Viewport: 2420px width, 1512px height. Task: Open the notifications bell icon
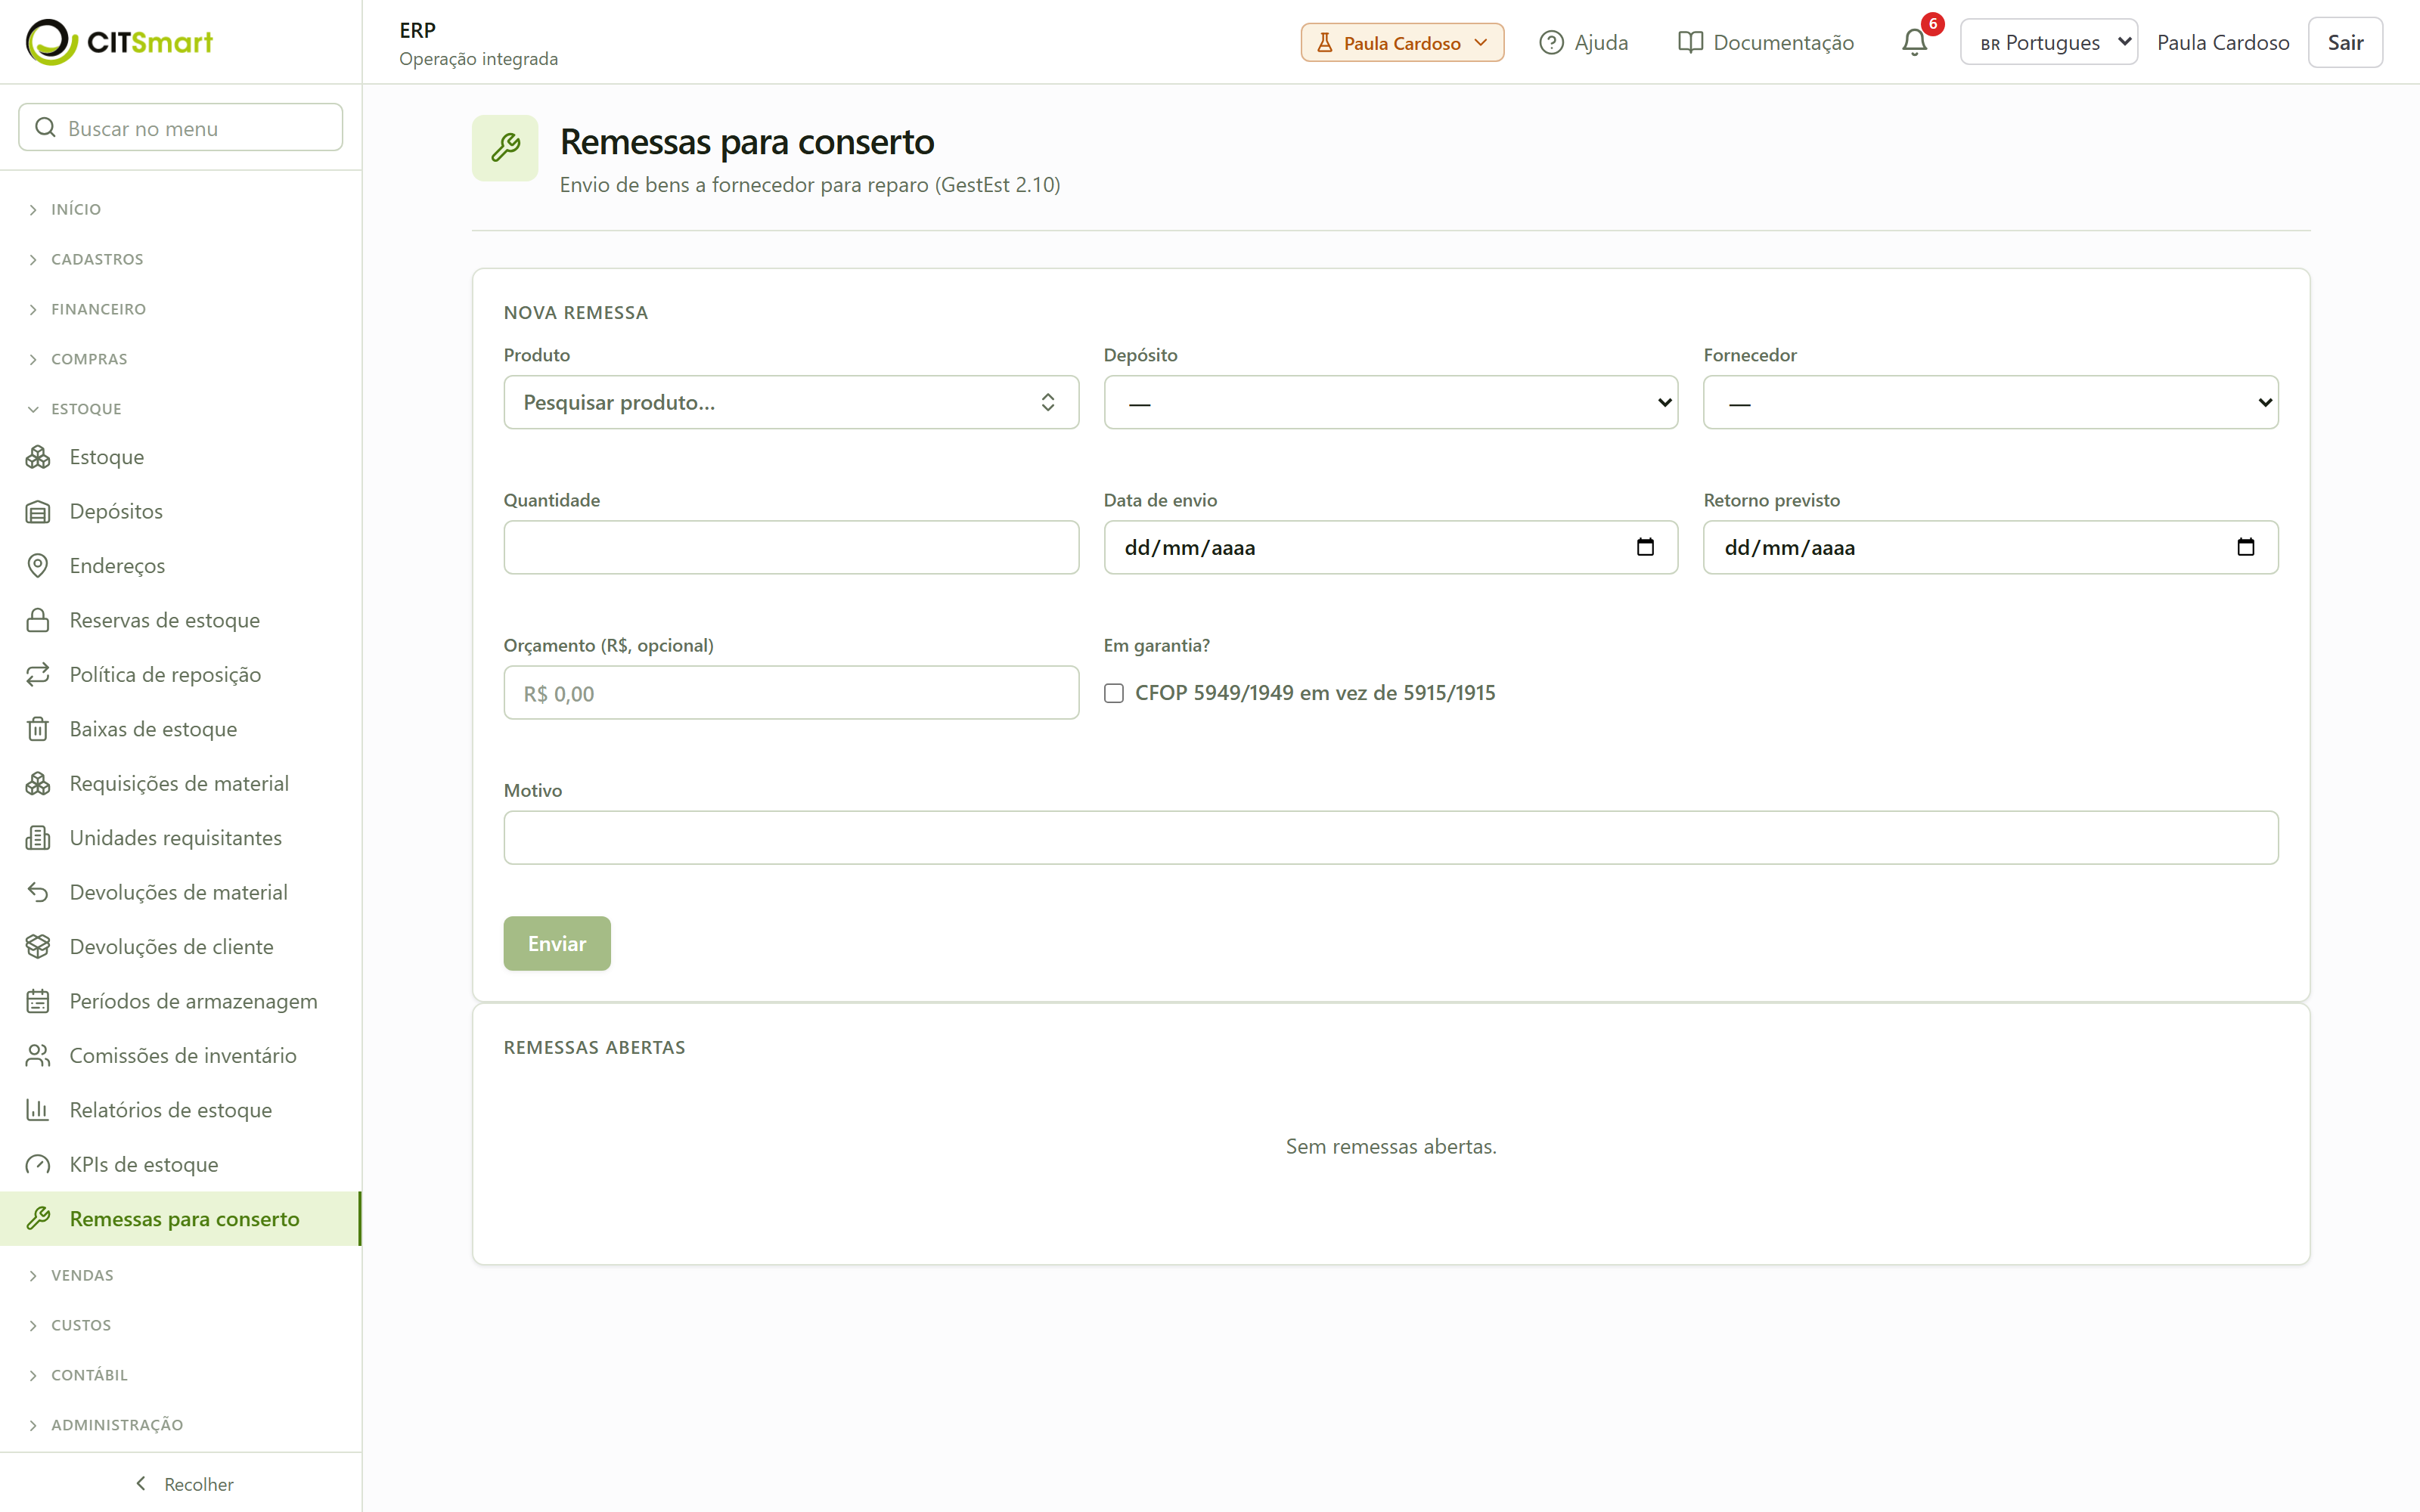(1914, 42)
